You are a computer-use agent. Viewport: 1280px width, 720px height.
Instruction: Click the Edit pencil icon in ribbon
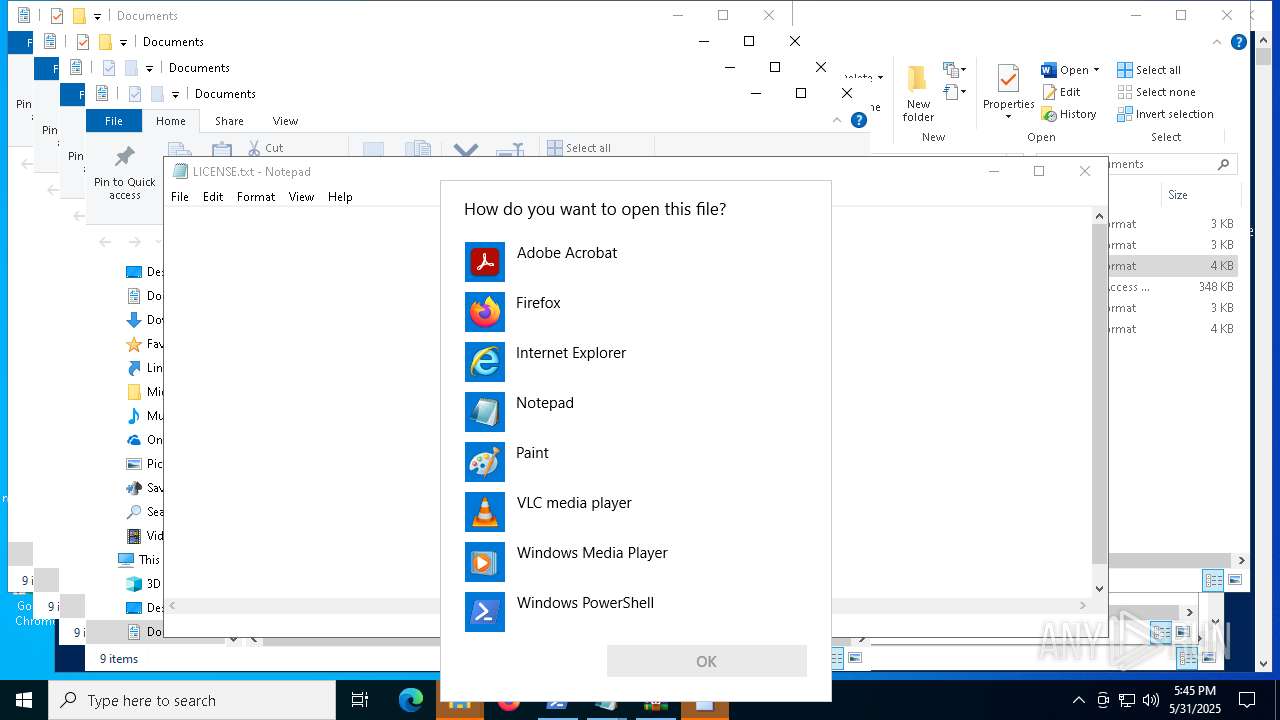pos(1049,92)
